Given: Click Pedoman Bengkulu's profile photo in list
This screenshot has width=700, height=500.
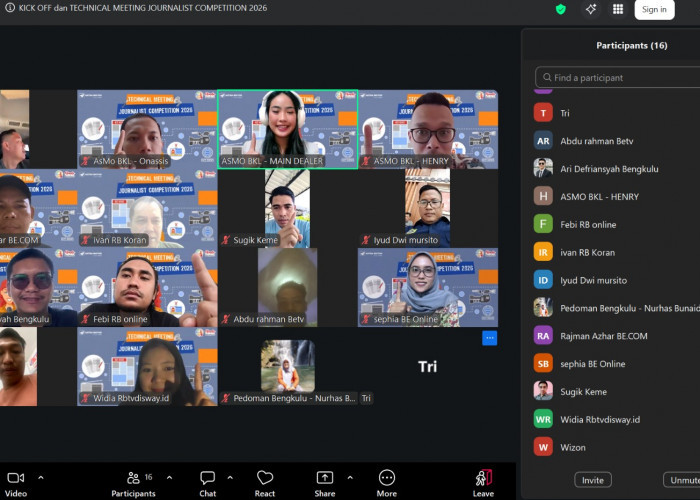Looking at the screenshot, I should pos(543,308).
